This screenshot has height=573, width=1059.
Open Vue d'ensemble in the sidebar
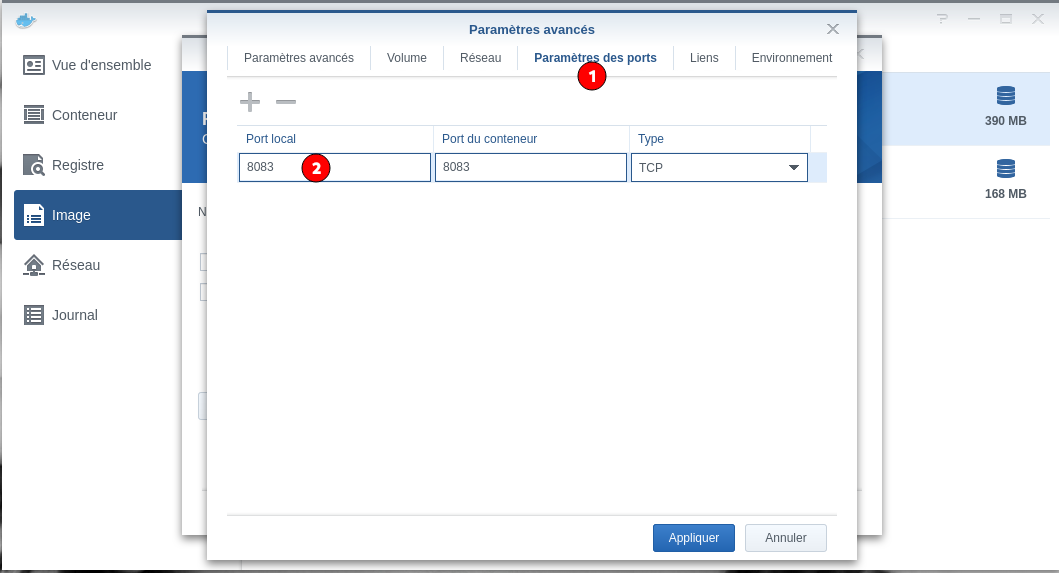pos(100,65)
